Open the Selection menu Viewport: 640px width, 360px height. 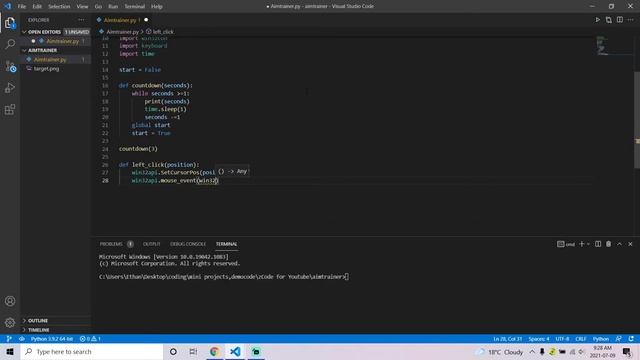pyautogui.click(x=59, y=6)
